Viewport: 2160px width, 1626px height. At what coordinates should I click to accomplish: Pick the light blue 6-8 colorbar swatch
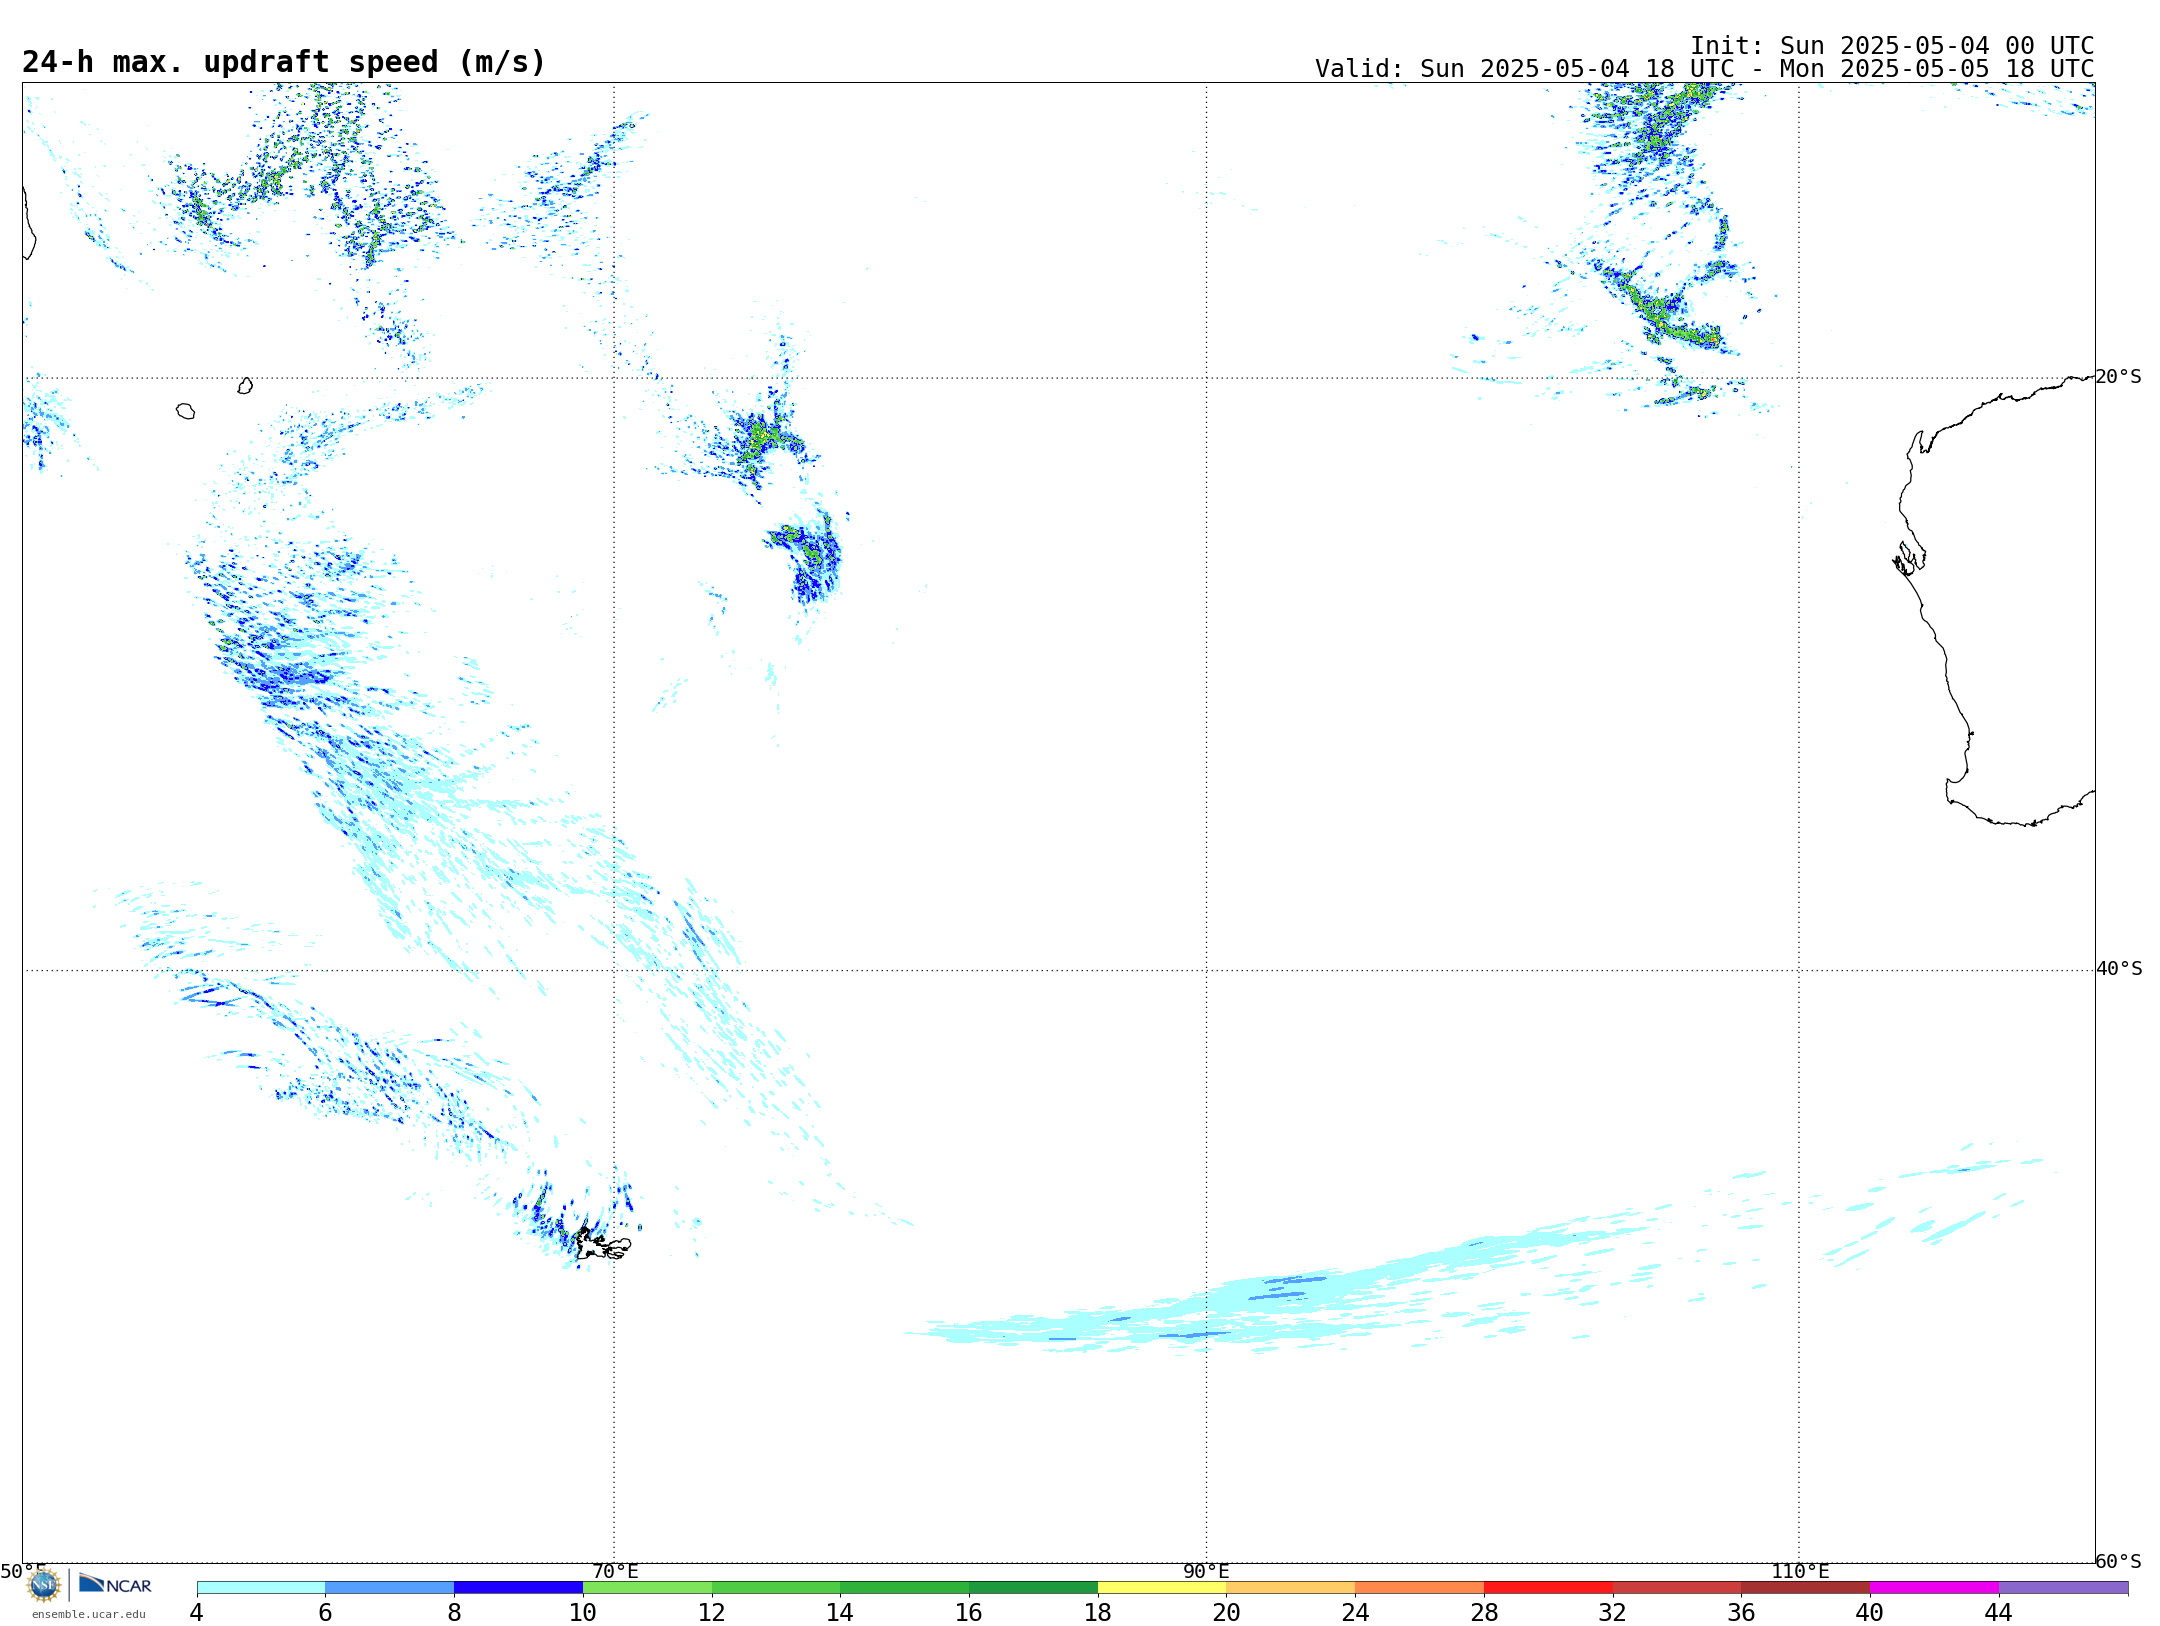(x=390, y=1587)
